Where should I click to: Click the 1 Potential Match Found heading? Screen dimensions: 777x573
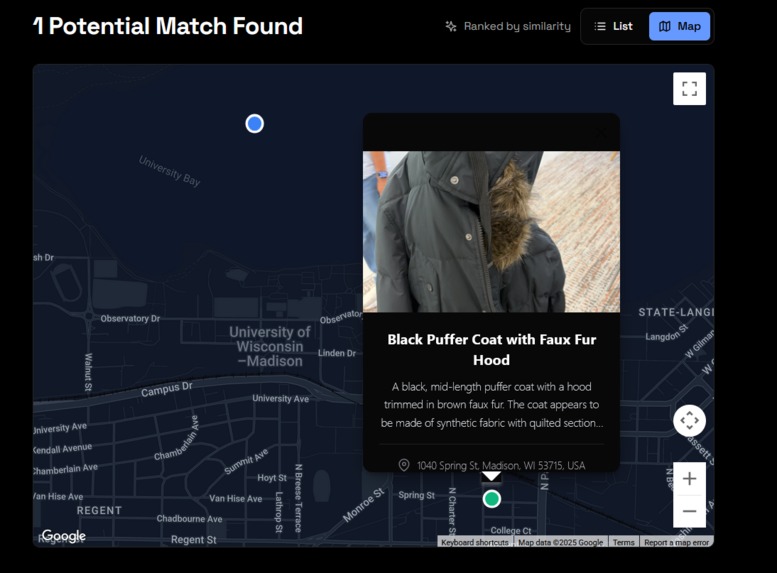[x=168, y=26]
